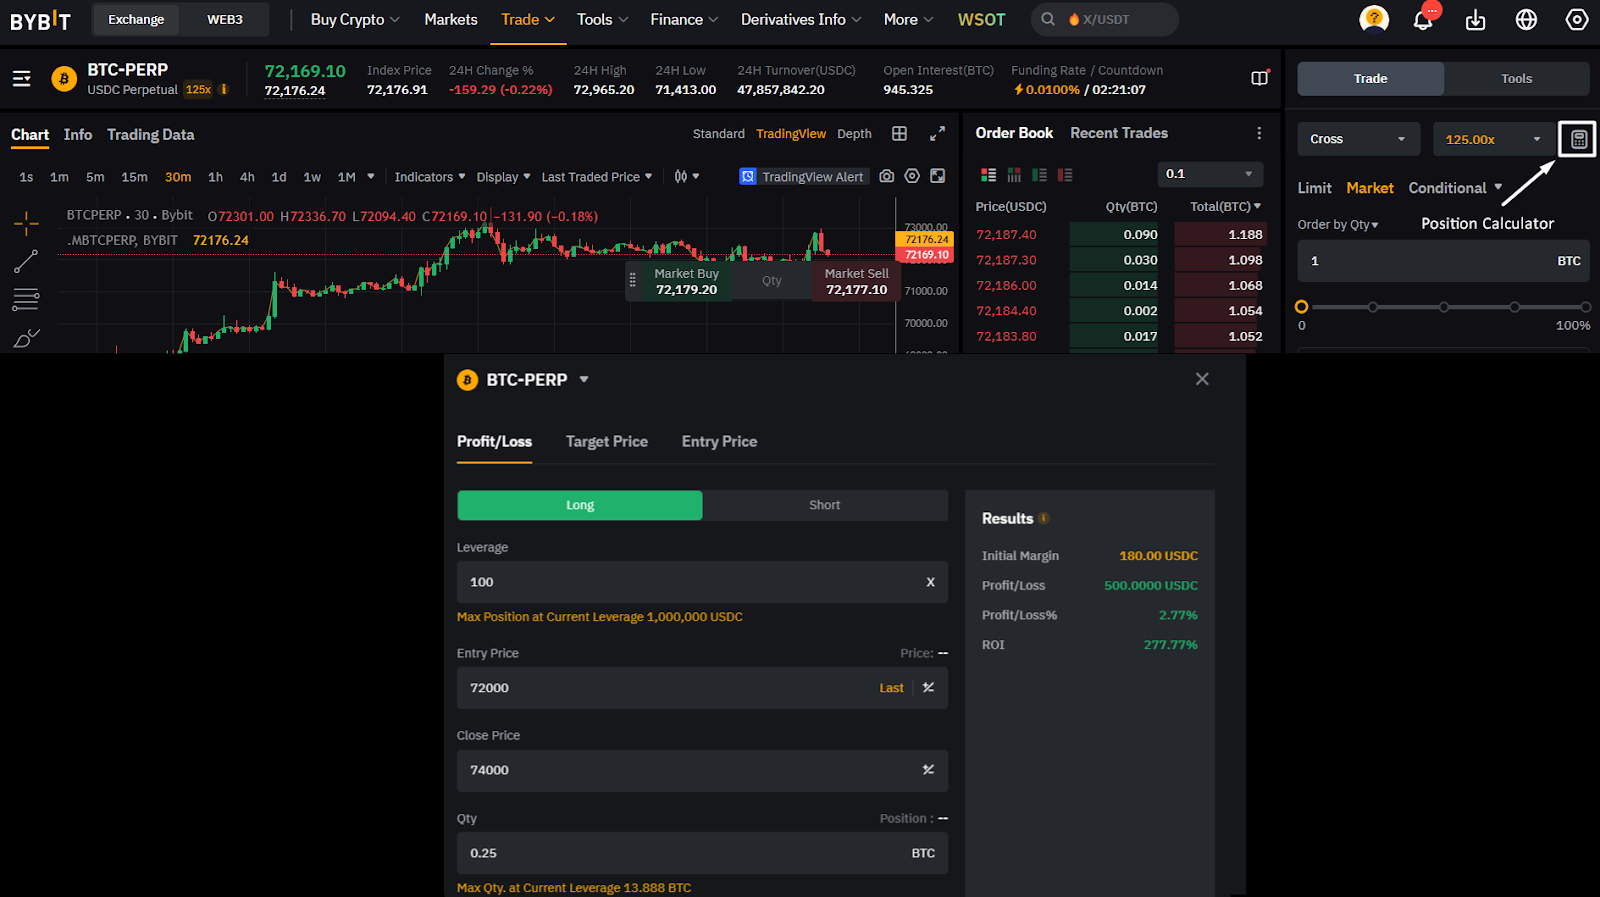
Task: Click the info icon next to Results
Action: tap(1044, 518)
